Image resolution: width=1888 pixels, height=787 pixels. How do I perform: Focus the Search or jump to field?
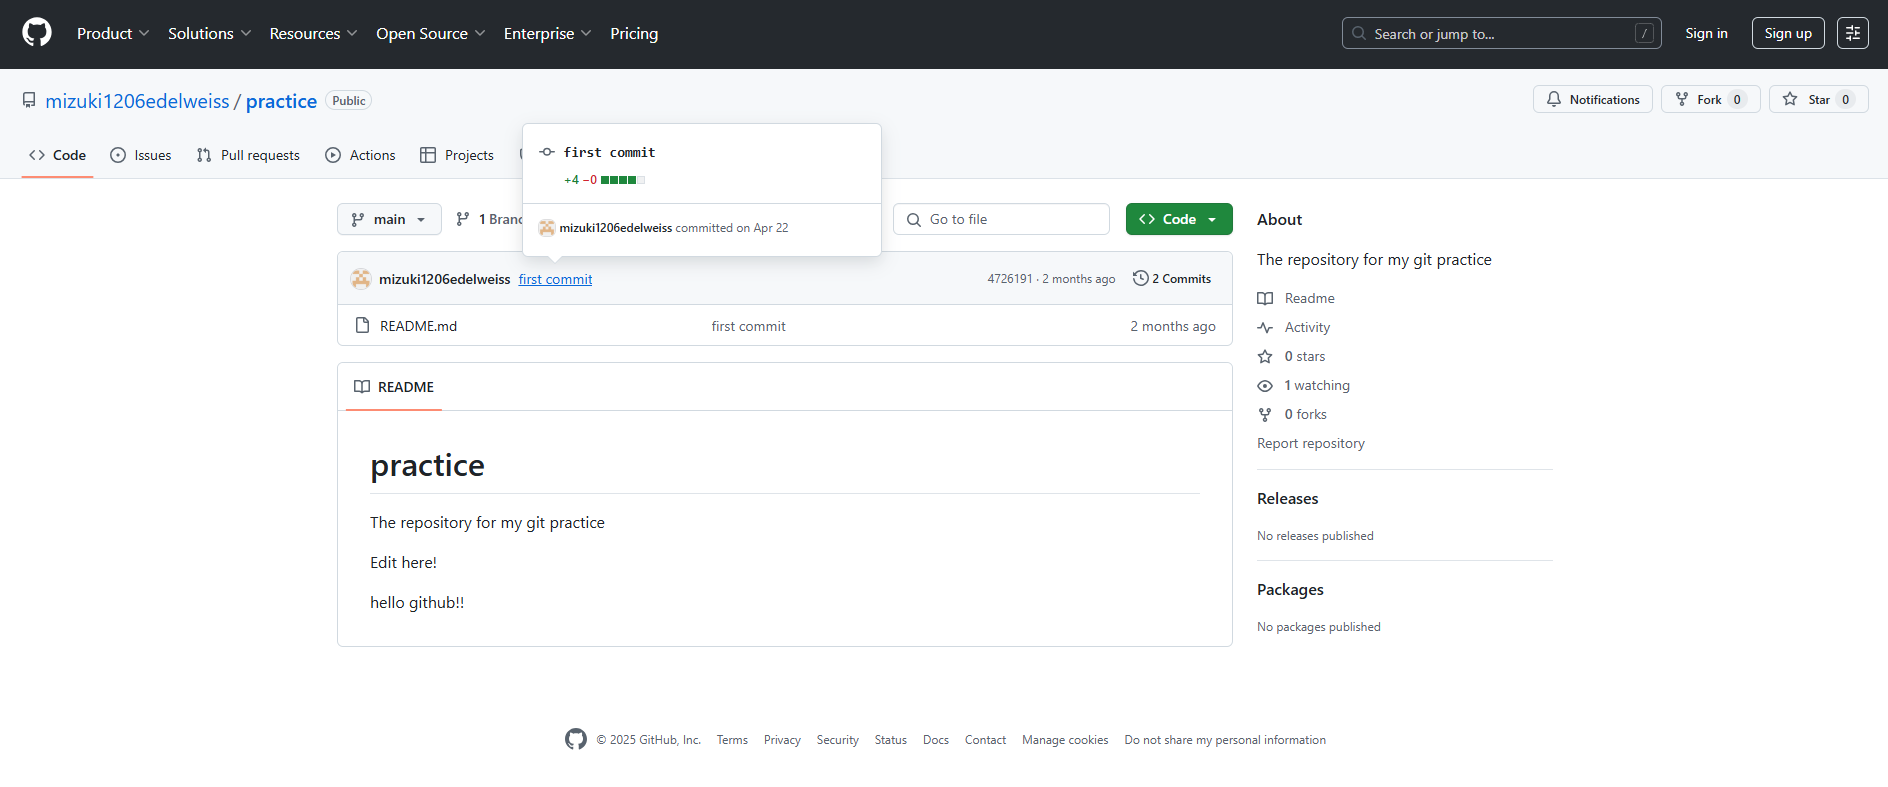1501,33
